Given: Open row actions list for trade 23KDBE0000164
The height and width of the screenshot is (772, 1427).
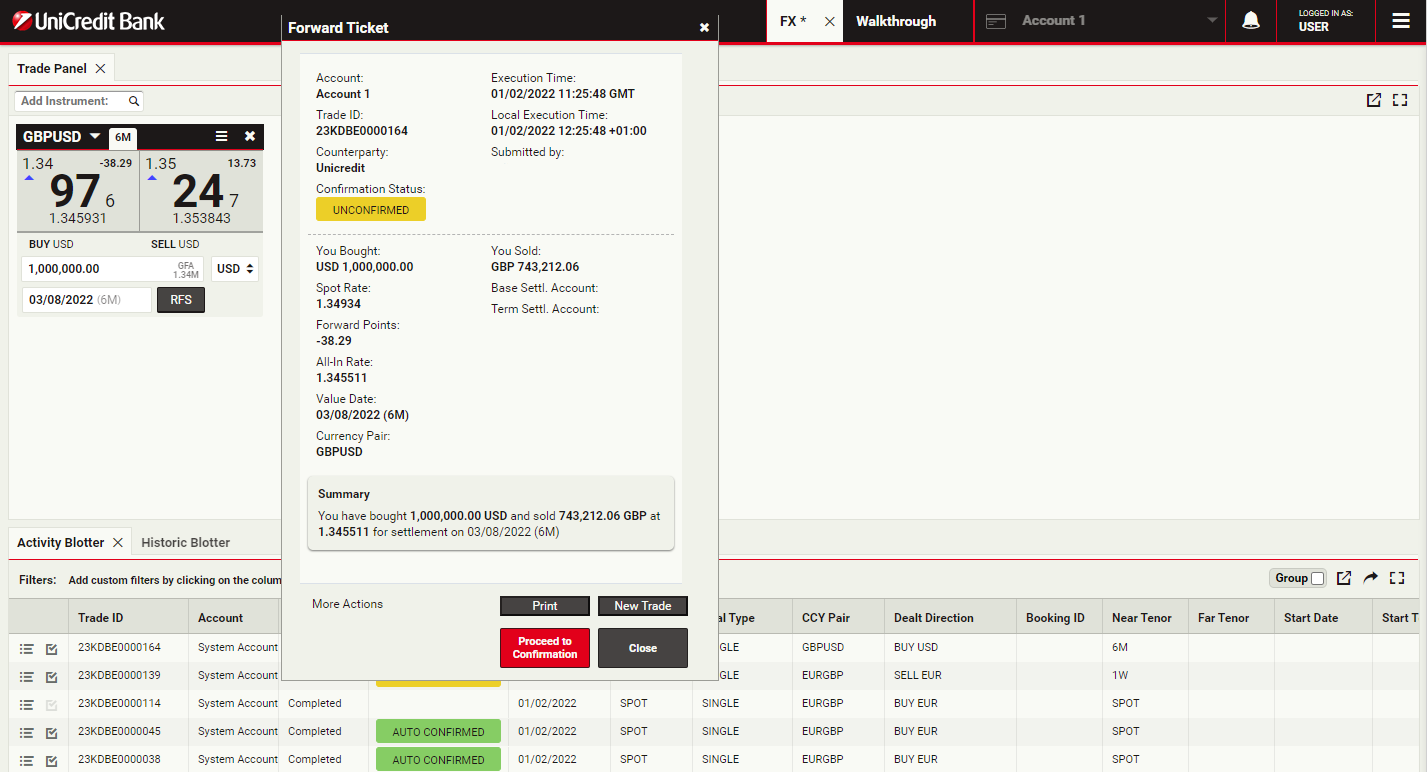Looking at the screenshot, I should tap(27, 648).
